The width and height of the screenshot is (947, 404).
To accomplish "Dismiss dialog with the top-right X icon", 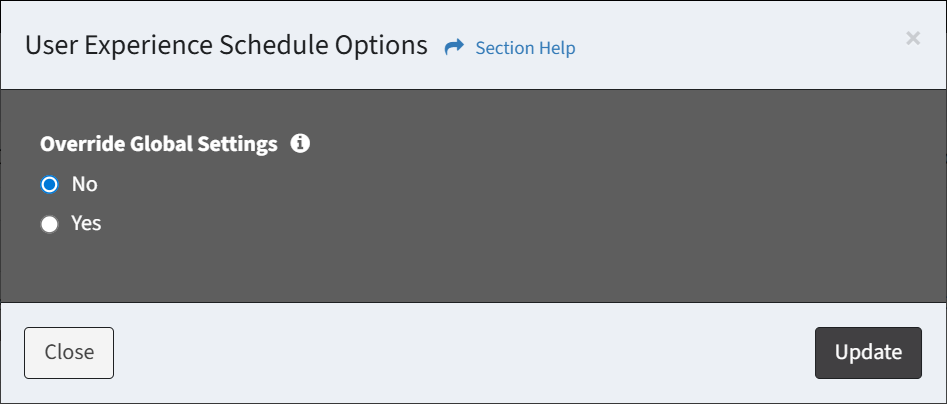I will [912, 38].
